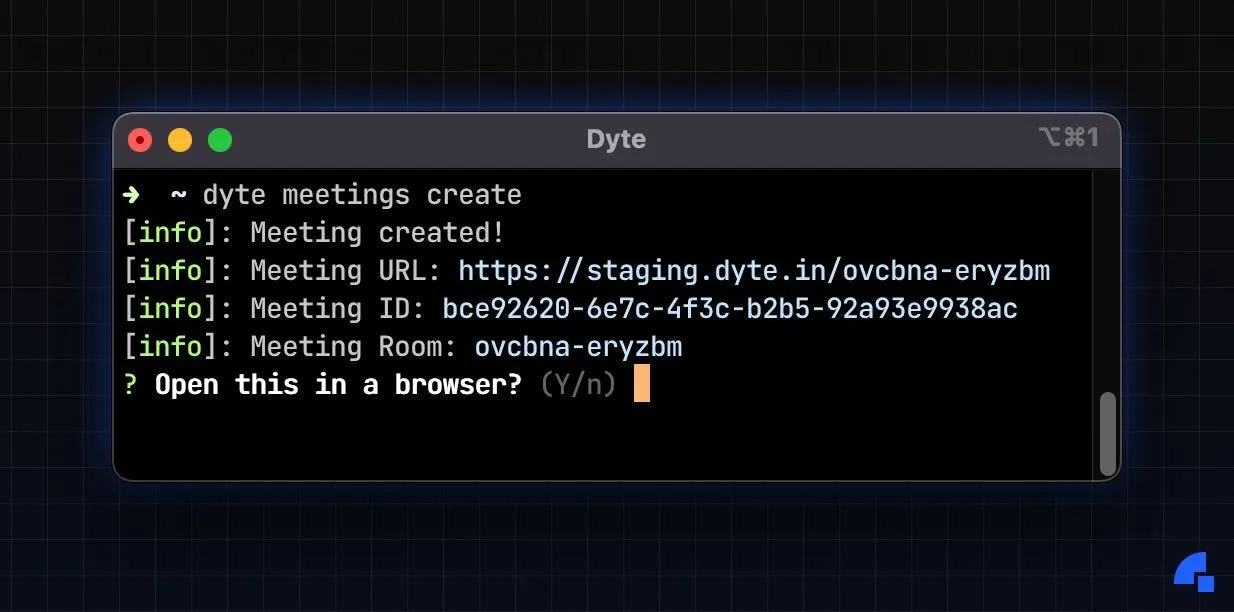Click the green arrow prompt symbol
This screenshot has height=612, width=1234.
[131, 194]
